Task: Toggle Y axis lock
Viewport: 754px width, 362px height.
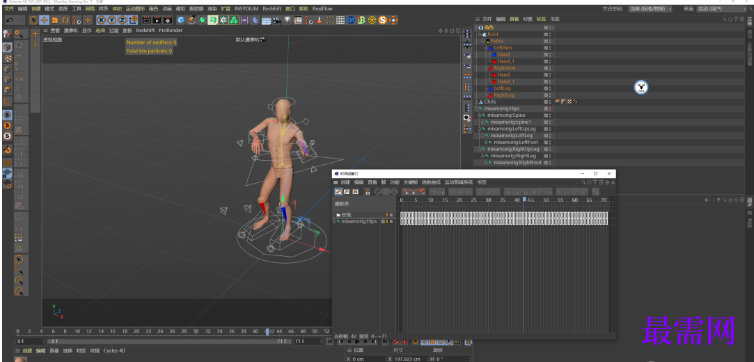Action: pyautogui.click(x=112, y=20)
